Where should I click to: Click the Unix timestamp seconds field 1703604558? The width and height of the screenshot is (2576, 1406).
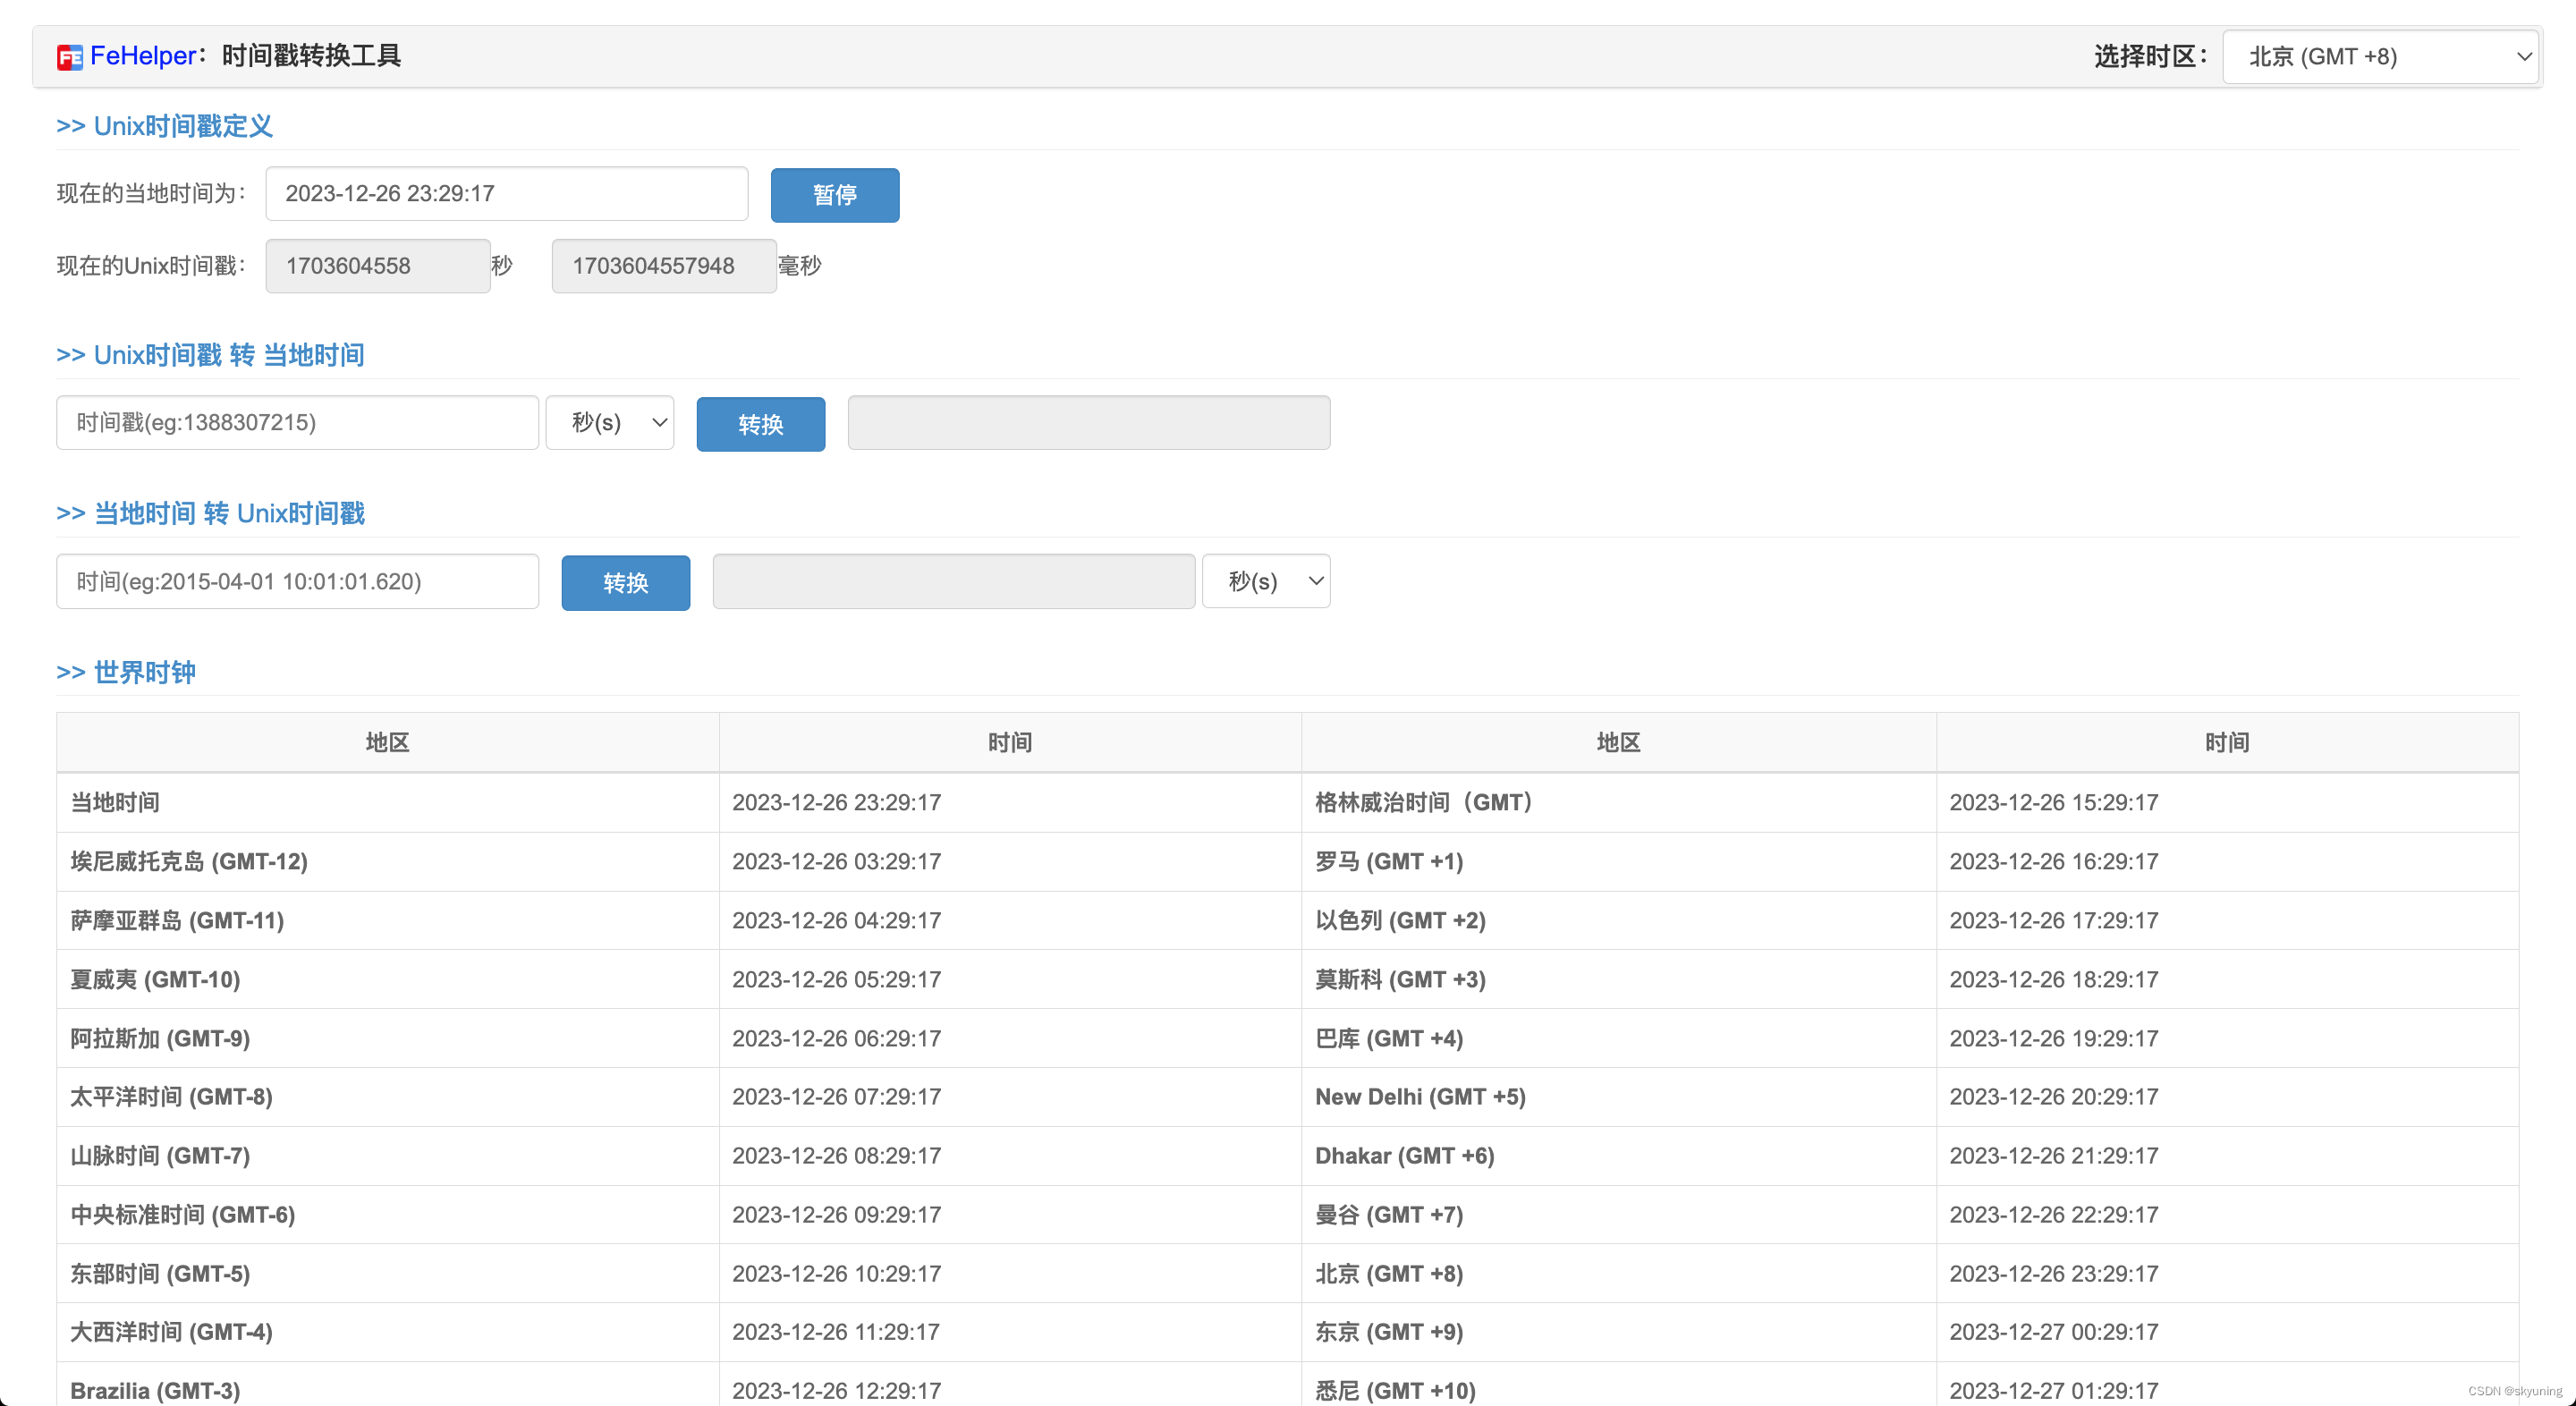378,266
